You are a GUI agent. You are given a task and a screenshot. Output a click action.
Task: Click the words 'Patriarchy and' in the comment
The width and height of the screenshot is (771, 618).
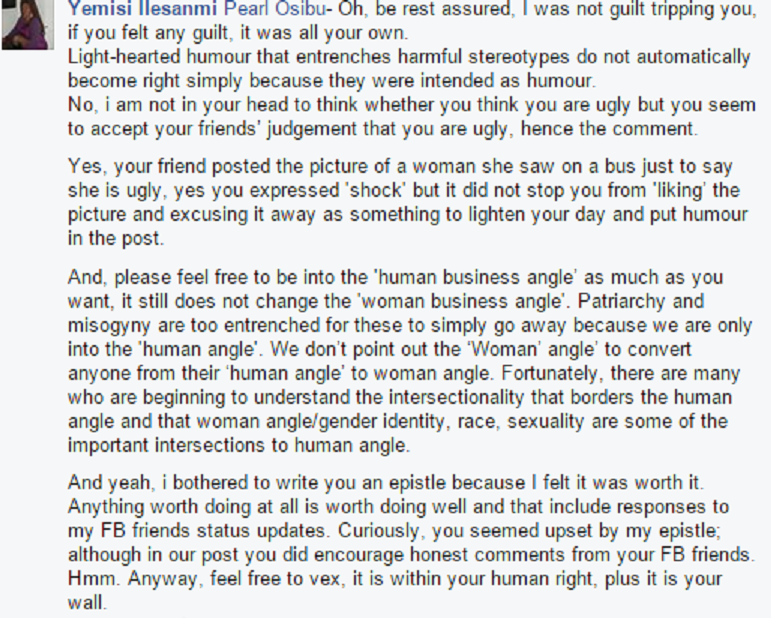point(641,301)
